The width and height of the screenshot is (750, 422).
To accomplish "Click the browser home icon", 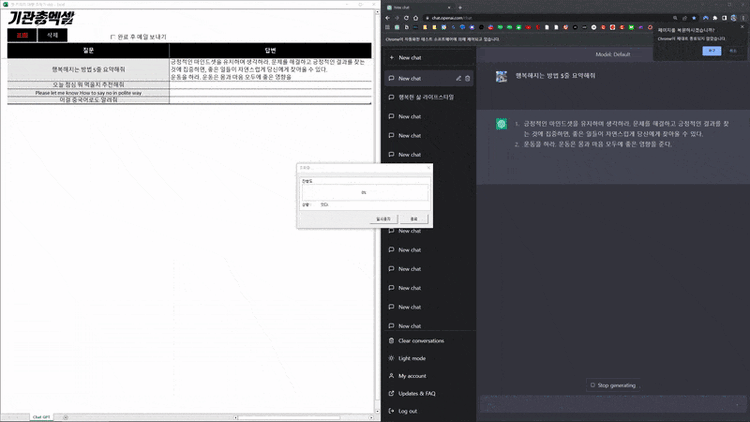I will [415, 18].
